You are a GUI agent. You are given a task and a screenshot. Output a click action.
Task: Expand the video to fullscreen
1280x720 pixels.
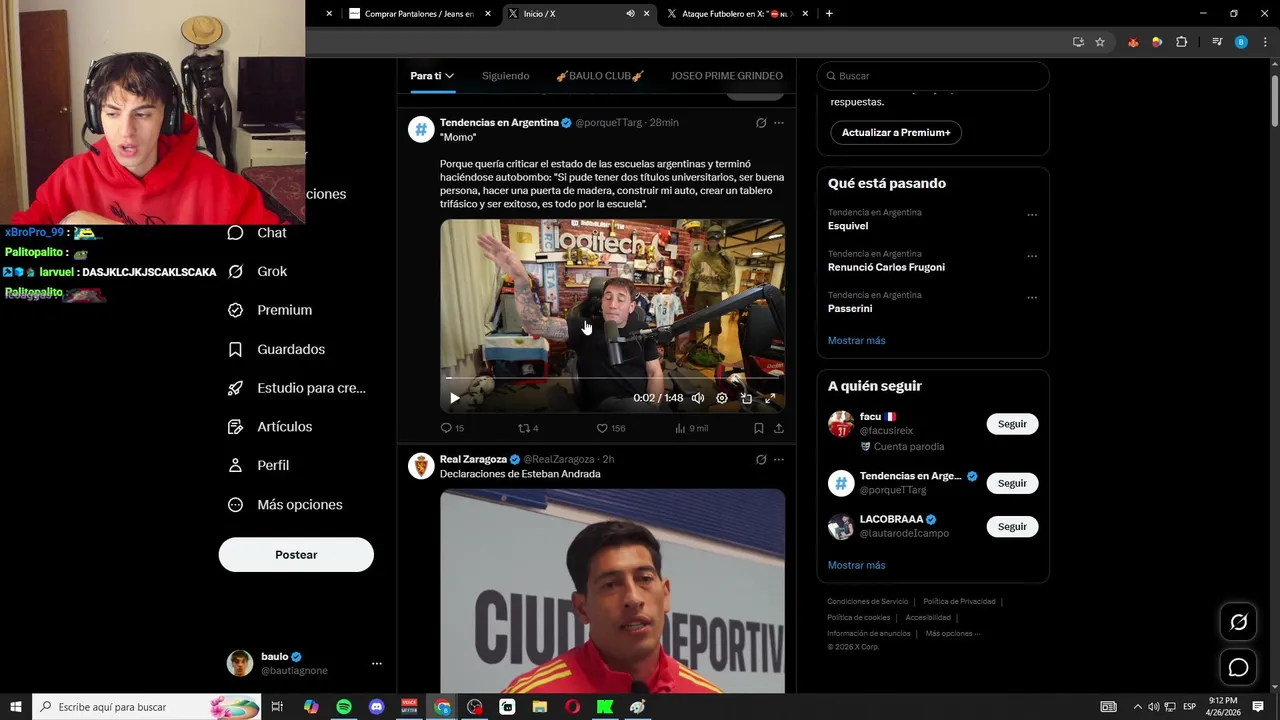click(x=770, y=398)
